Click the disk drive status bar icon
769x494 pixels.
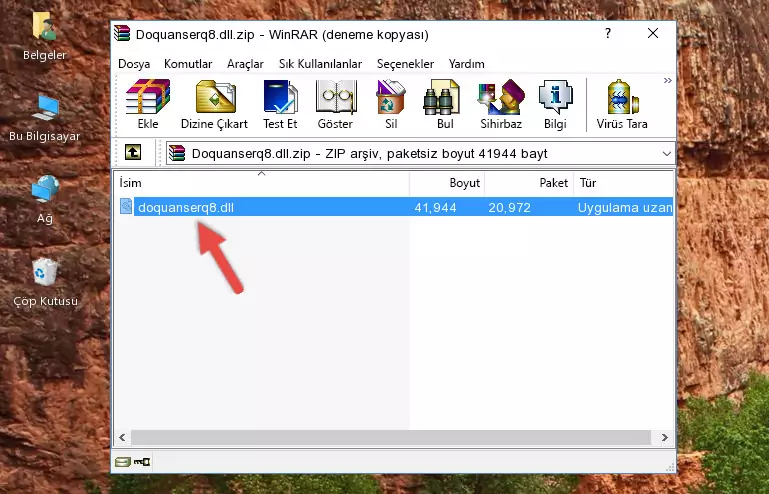pyautogui.click(x=123, y=462)
